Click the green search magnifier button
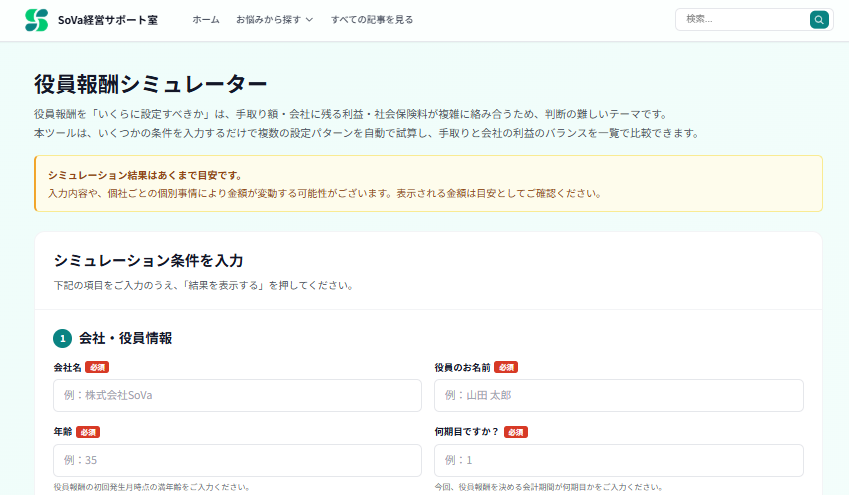849x495 pixels. (x=819, y=20)
